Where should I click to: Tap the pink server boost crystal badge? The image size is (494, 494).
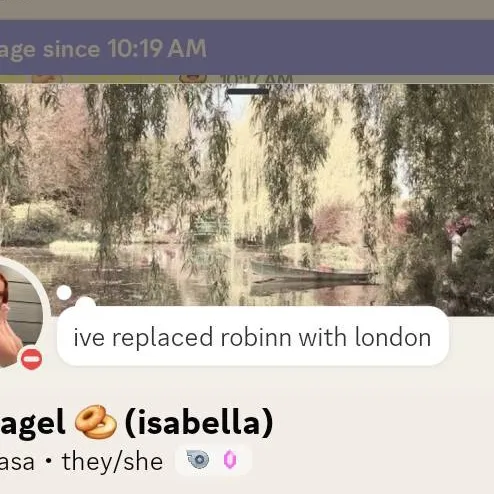230,459
